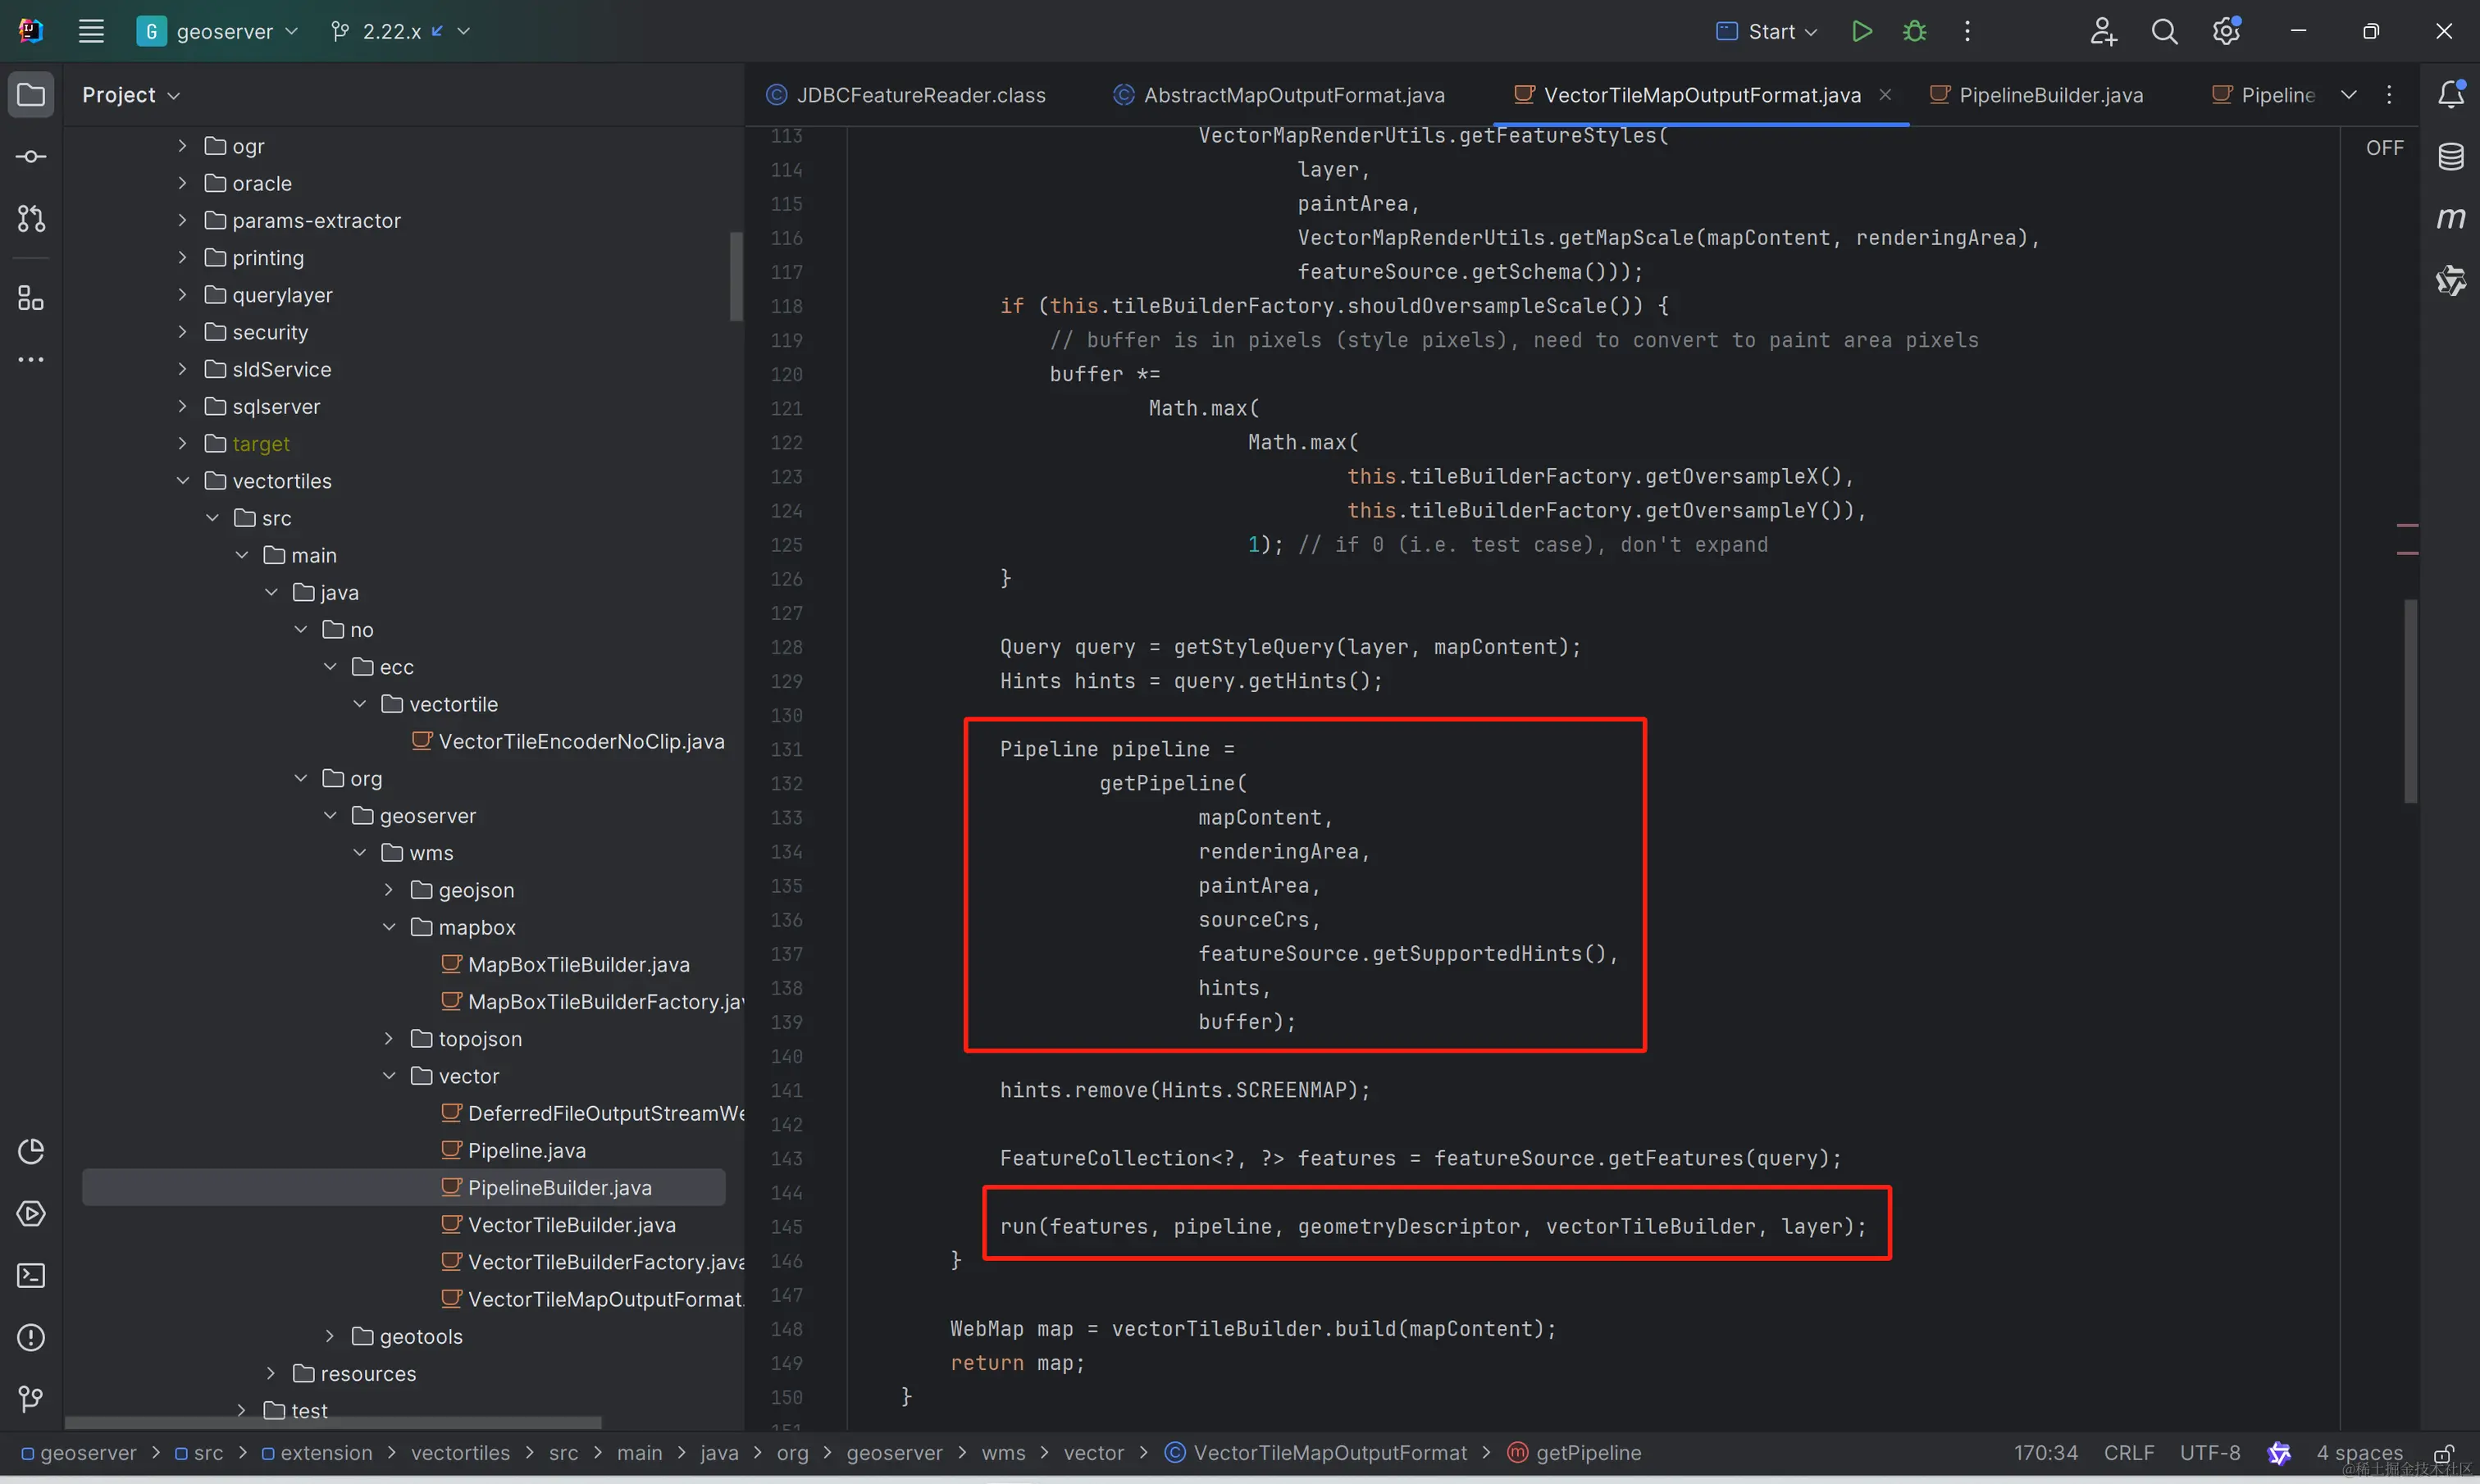Switch to JDBCFeatureReader.class tab
Image resolution: width=2480 pixels, height=1484 pixels.
[x=906, y=95]
